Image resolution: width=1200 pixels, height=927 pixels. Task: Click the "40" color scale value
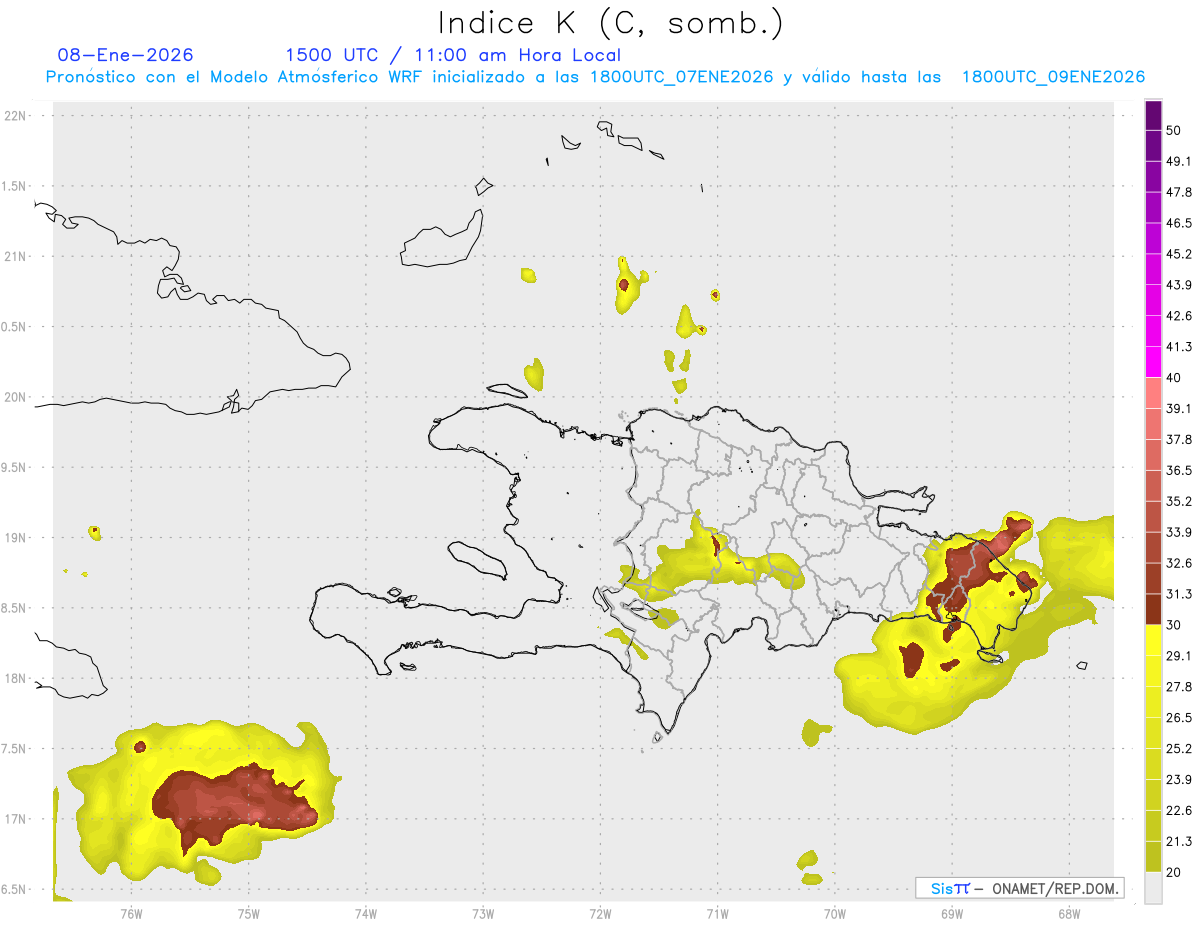tap(1175, 378)
